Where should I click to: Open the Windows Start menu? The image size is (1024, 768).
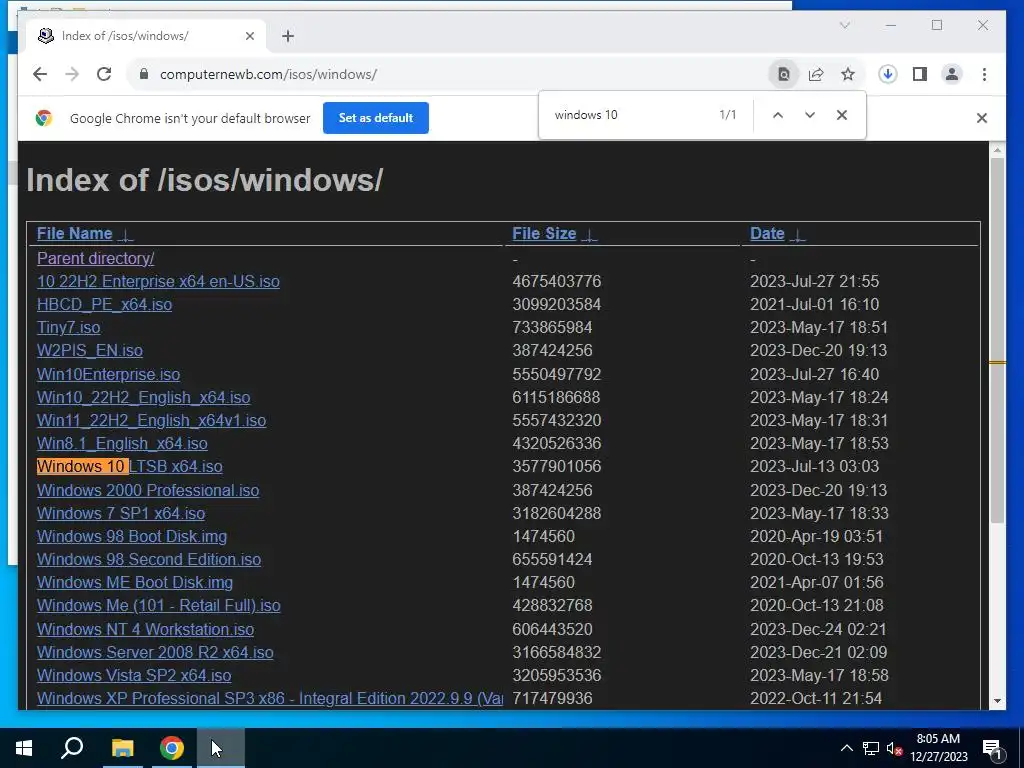tap(24, 748)
